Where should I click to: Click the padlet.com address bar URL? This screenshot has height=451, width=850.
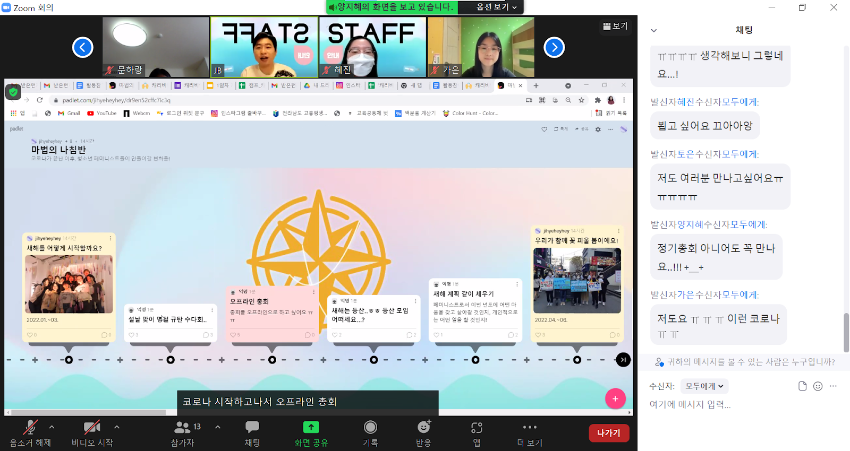tap(117, 100)
